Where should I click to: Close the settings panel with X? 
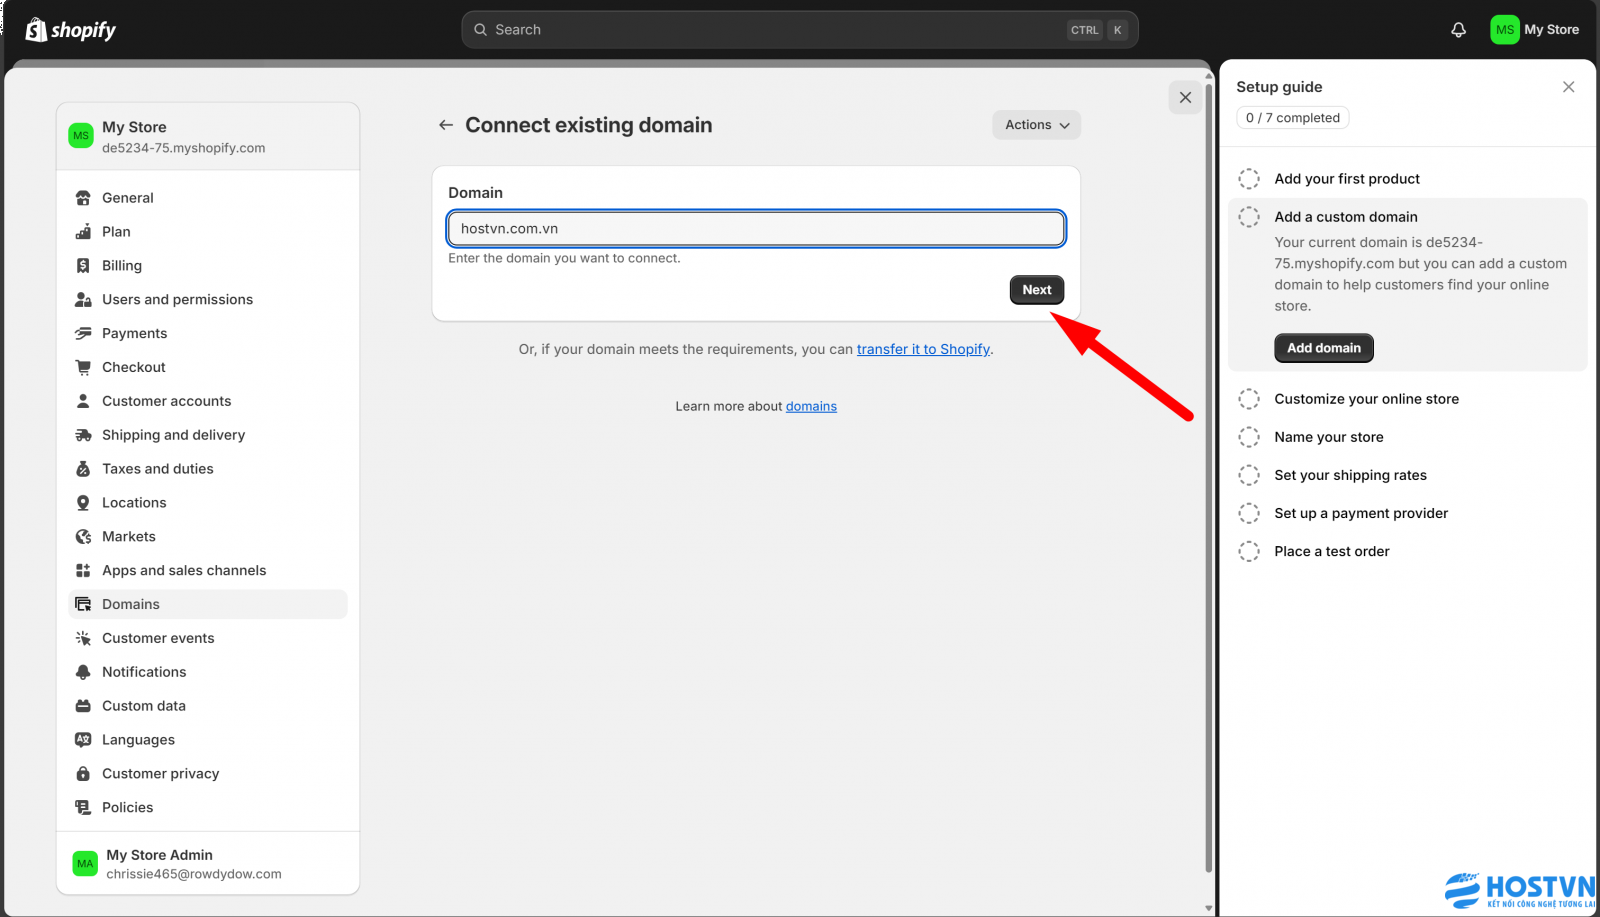point(1185,97)
